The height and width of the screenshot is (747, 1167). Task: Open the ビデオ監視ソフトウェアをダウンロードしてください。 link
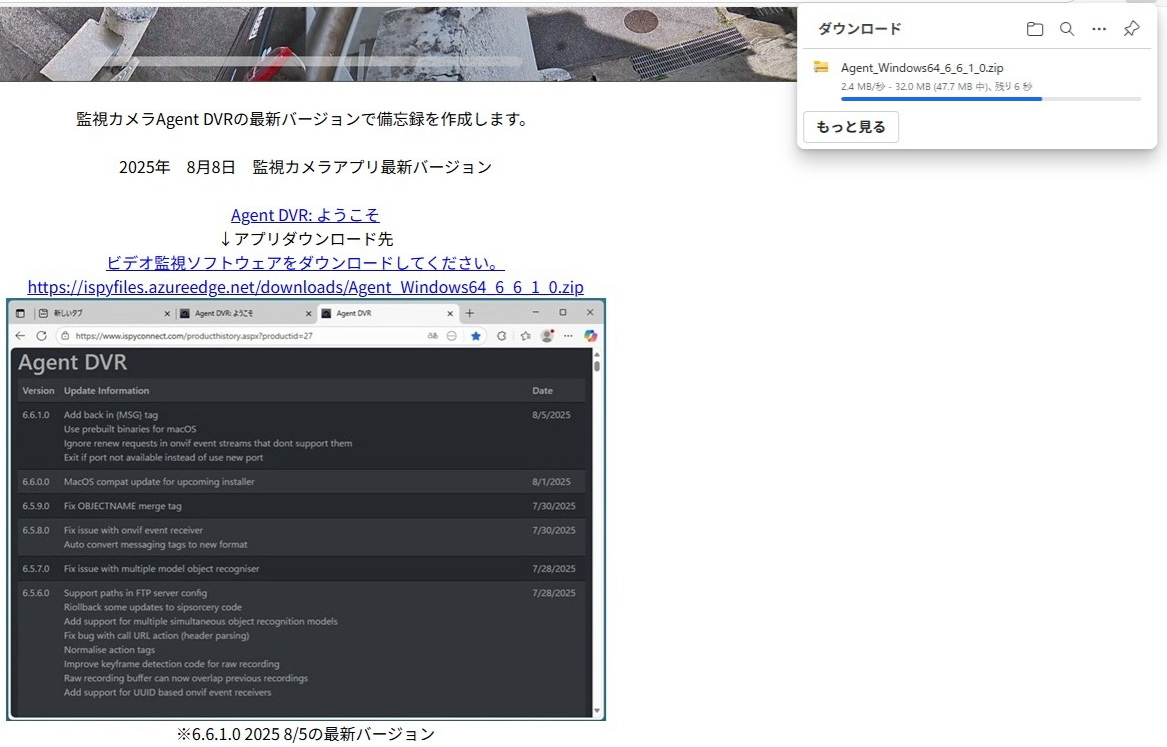point(305,263)
